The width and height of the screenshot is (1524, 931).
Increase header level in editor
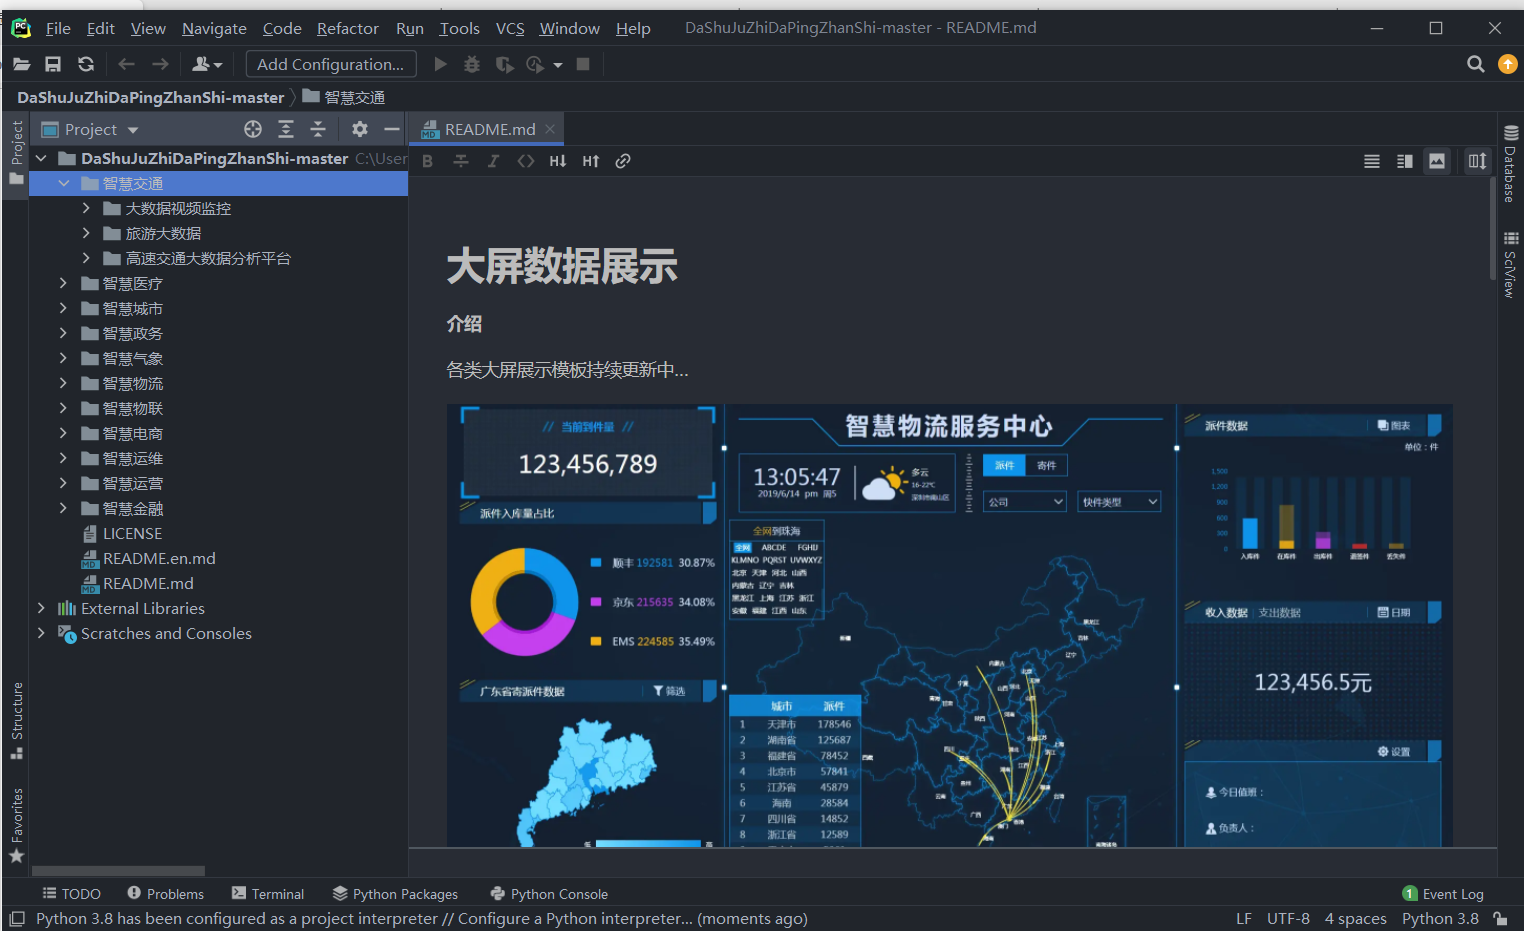(x=591, y=161)
